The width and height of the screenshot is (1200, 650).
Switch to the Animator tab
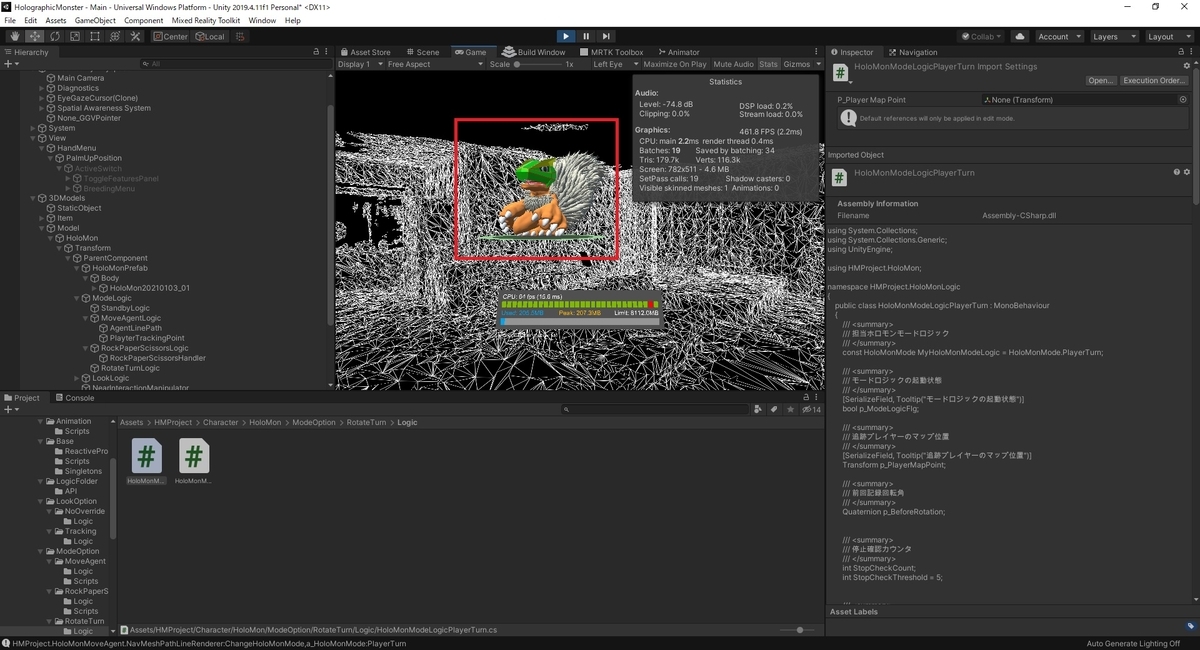coord(678,52)
